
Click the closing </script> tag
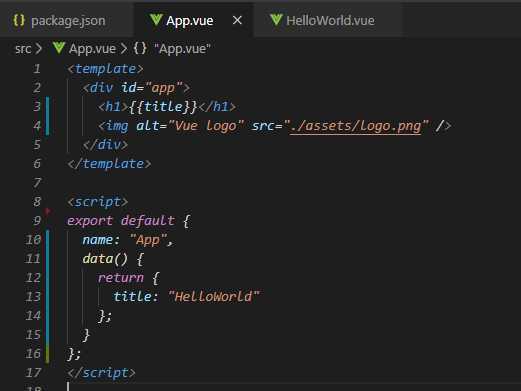tap(101, 373)
